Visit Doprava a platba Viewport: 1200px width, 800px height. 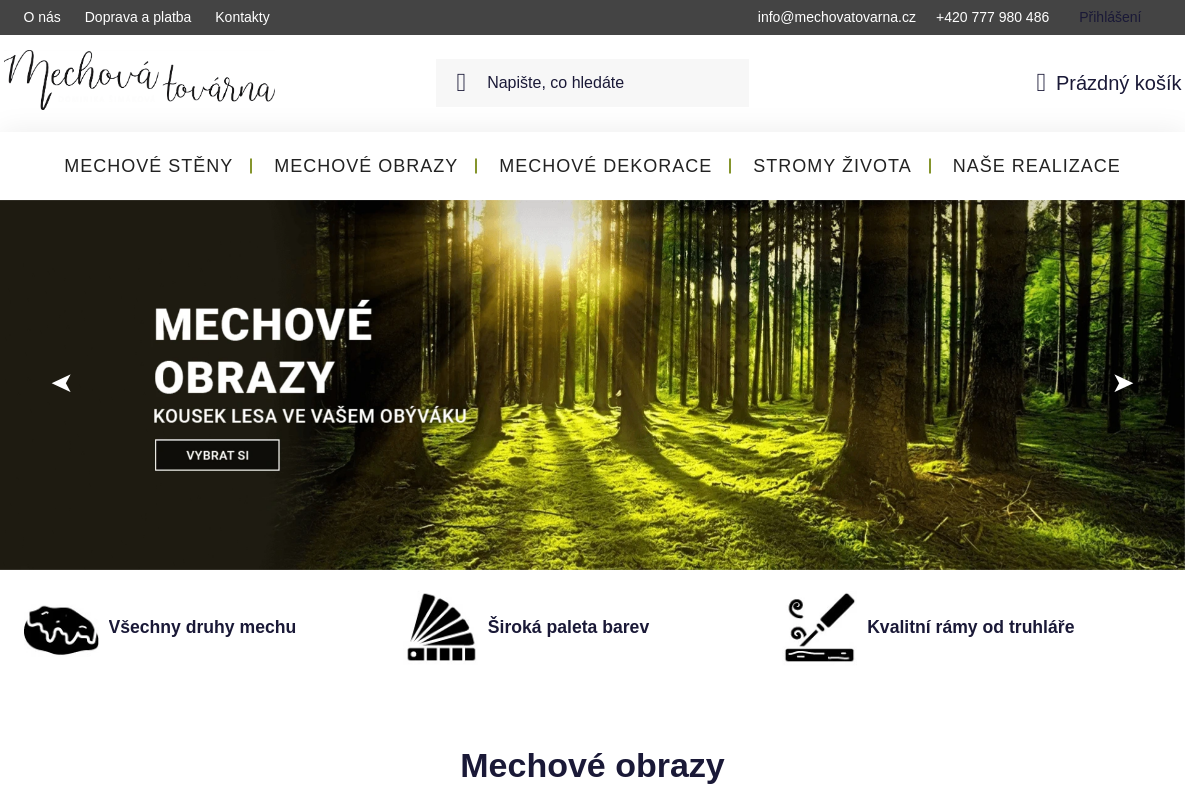tap(138, 17)
